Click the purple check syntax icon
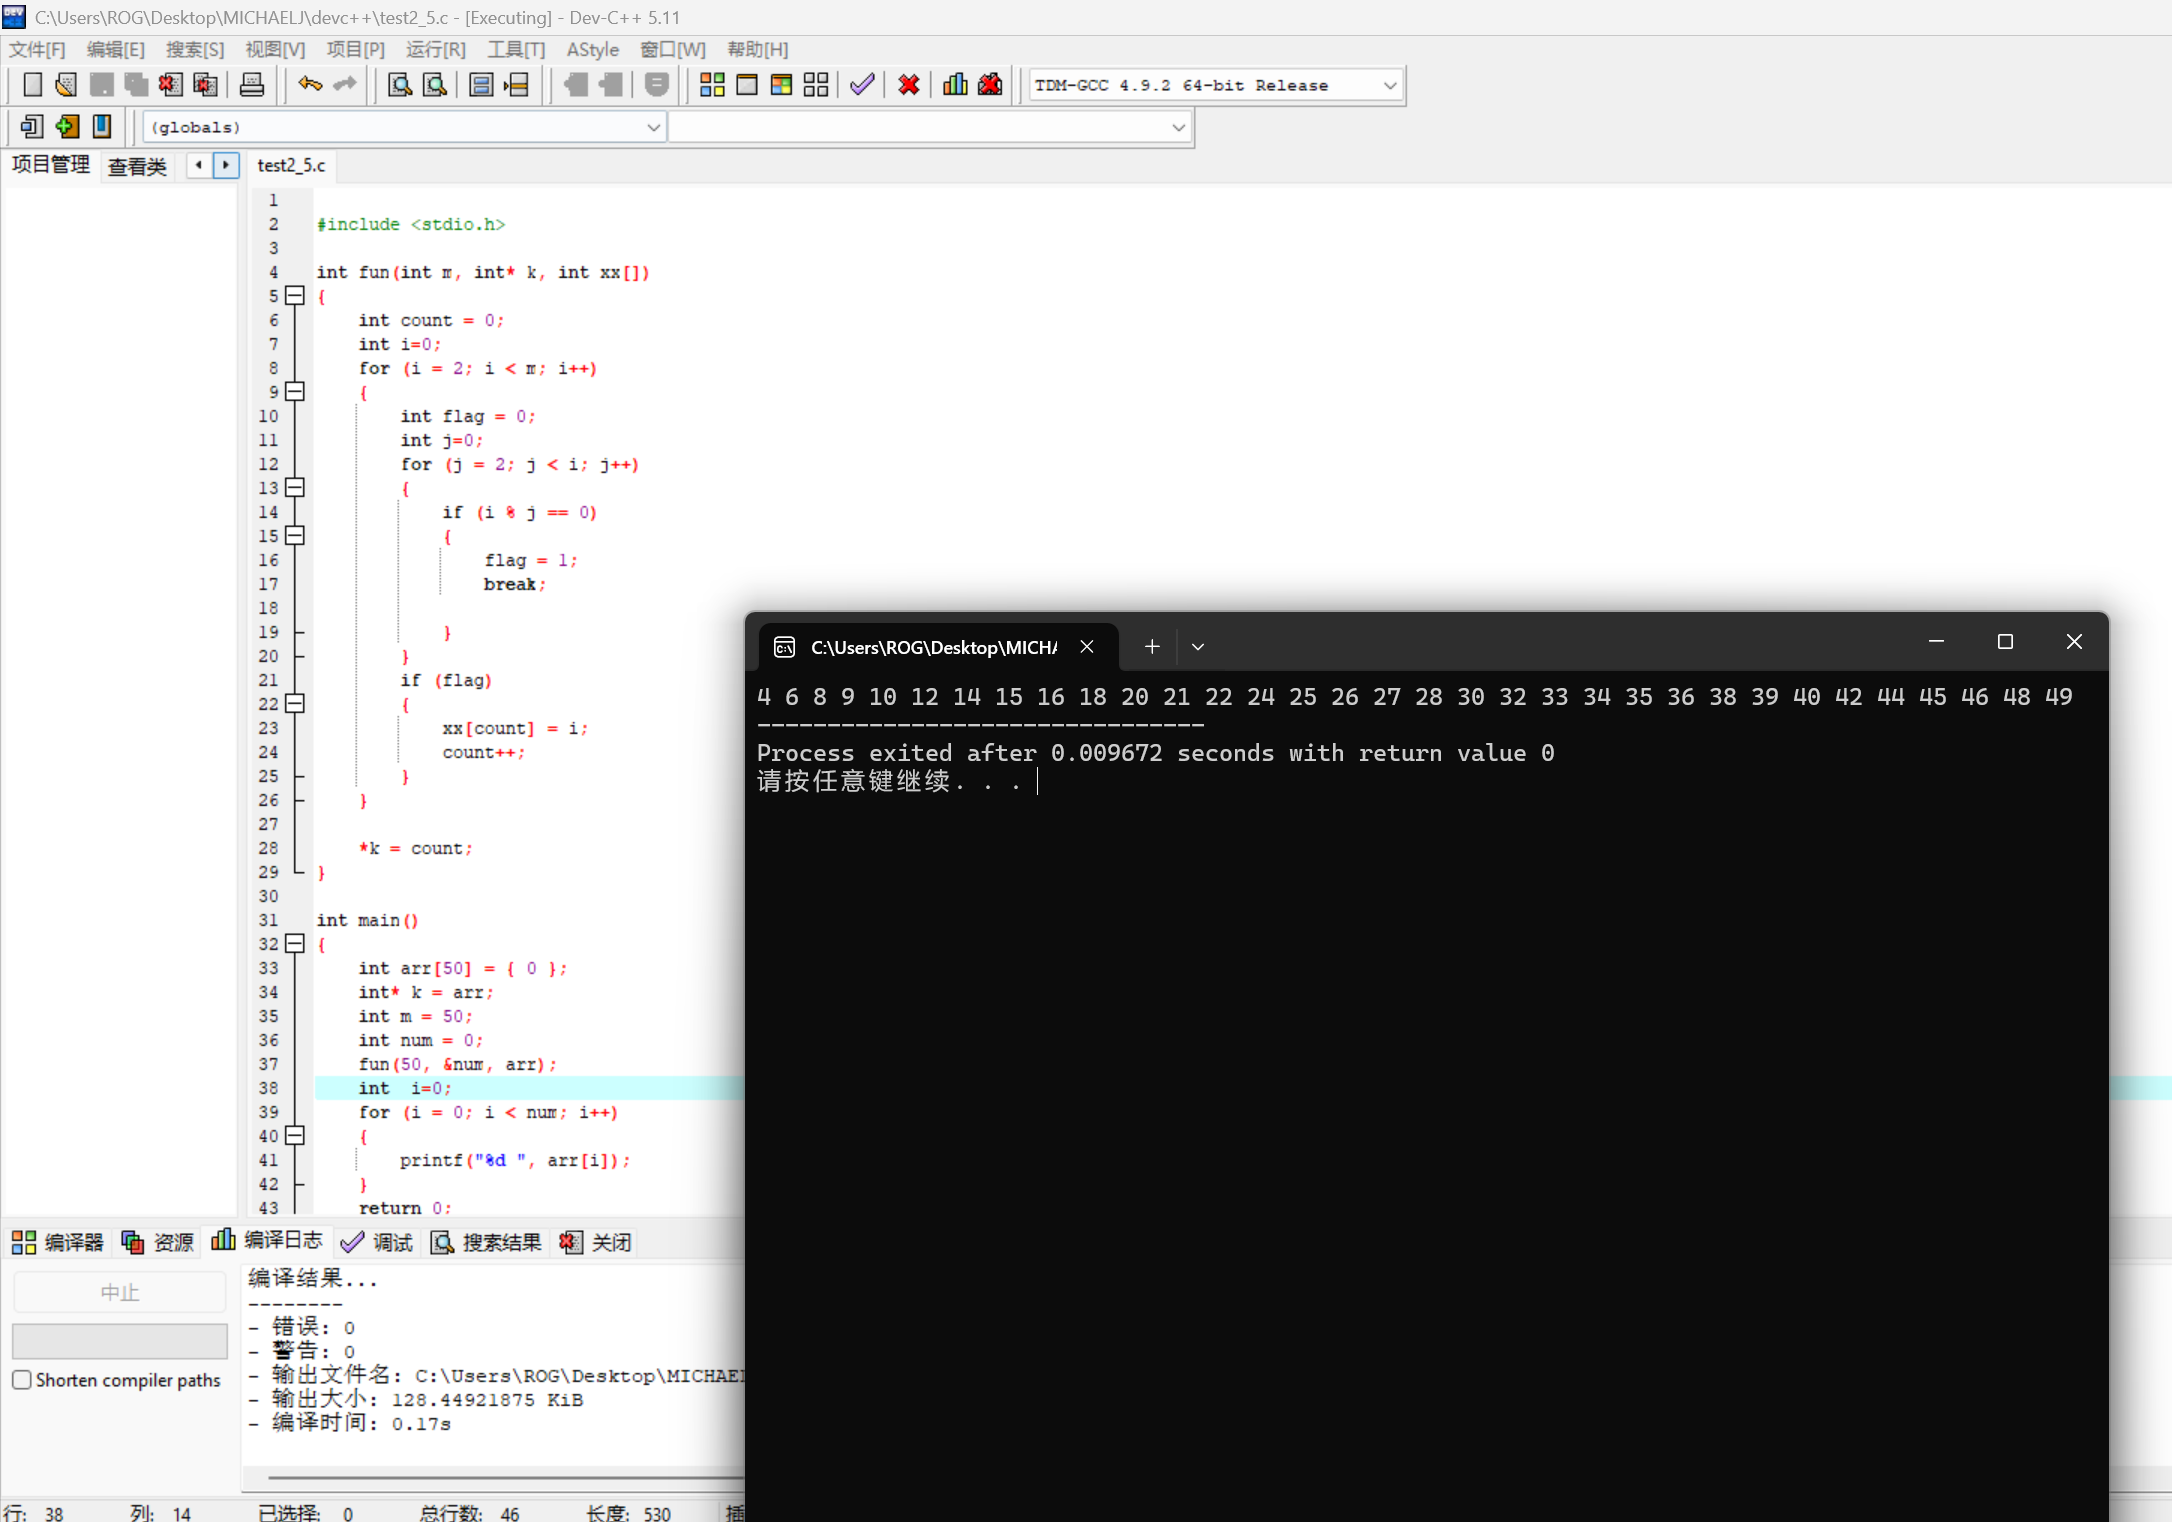Screen dimensions: 2172x1522 [x=862, y=85]
